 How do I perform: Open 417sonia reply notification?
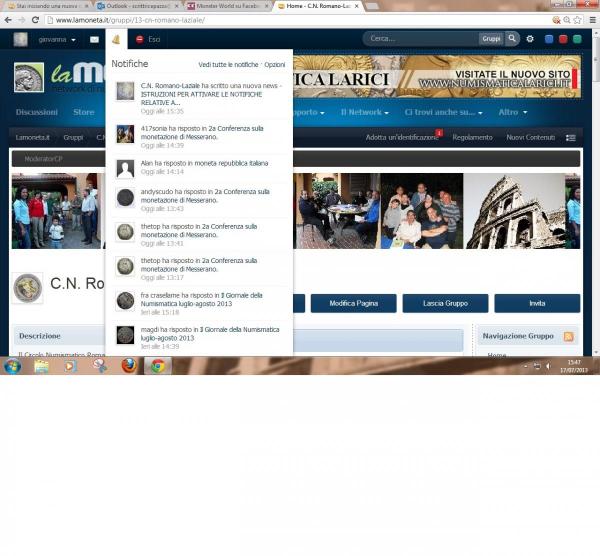tap(199, 137)
